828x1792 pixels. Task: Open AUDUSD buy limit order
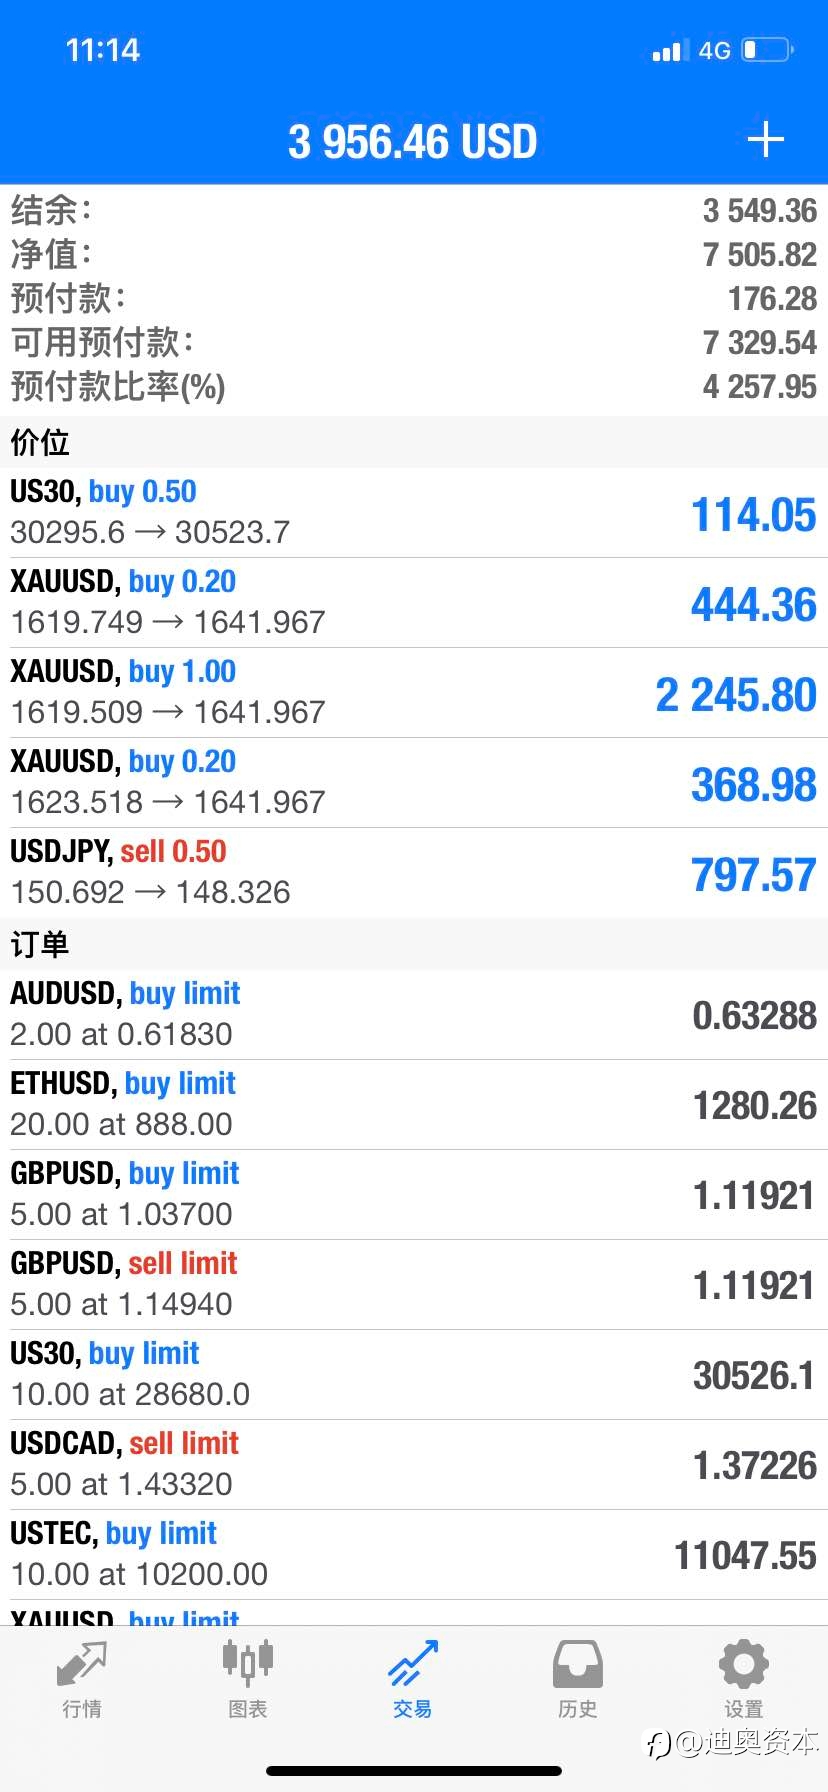[x=414, y=1015]
